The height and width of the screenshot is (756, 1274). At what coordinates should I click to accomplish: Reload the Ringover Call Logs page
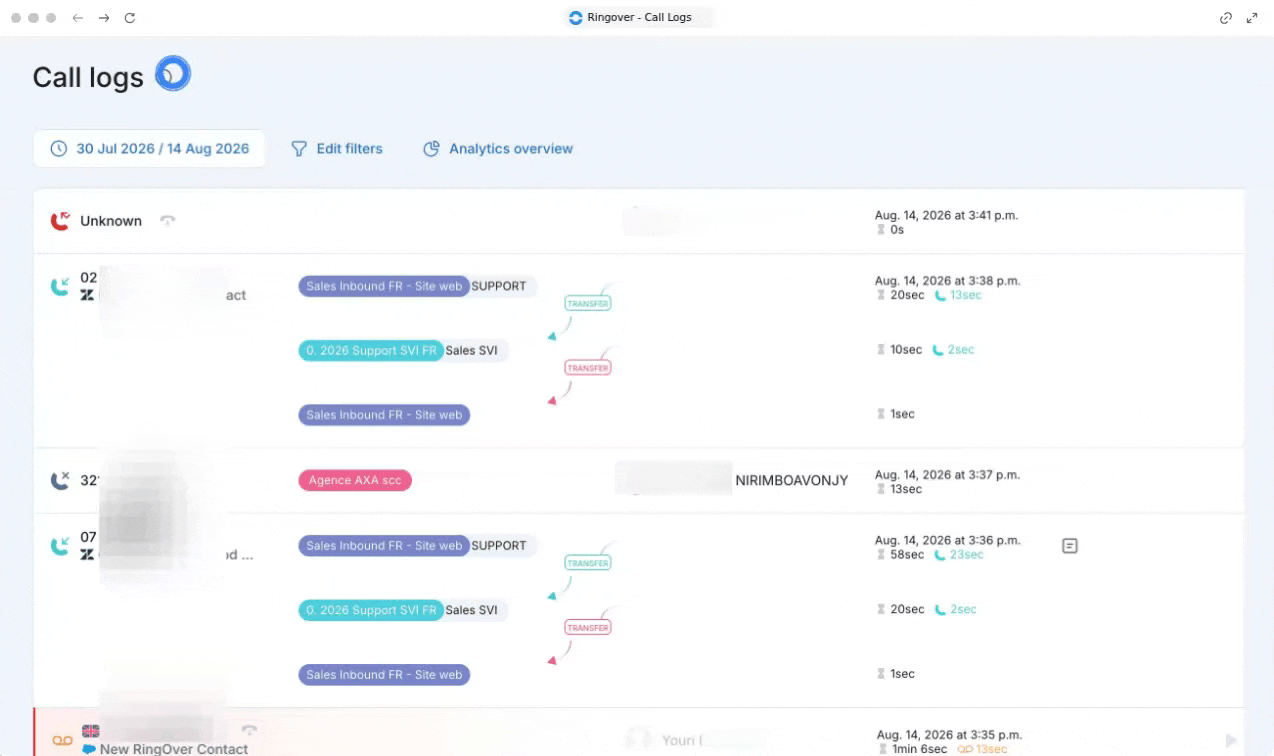click(x=130, y=18)
